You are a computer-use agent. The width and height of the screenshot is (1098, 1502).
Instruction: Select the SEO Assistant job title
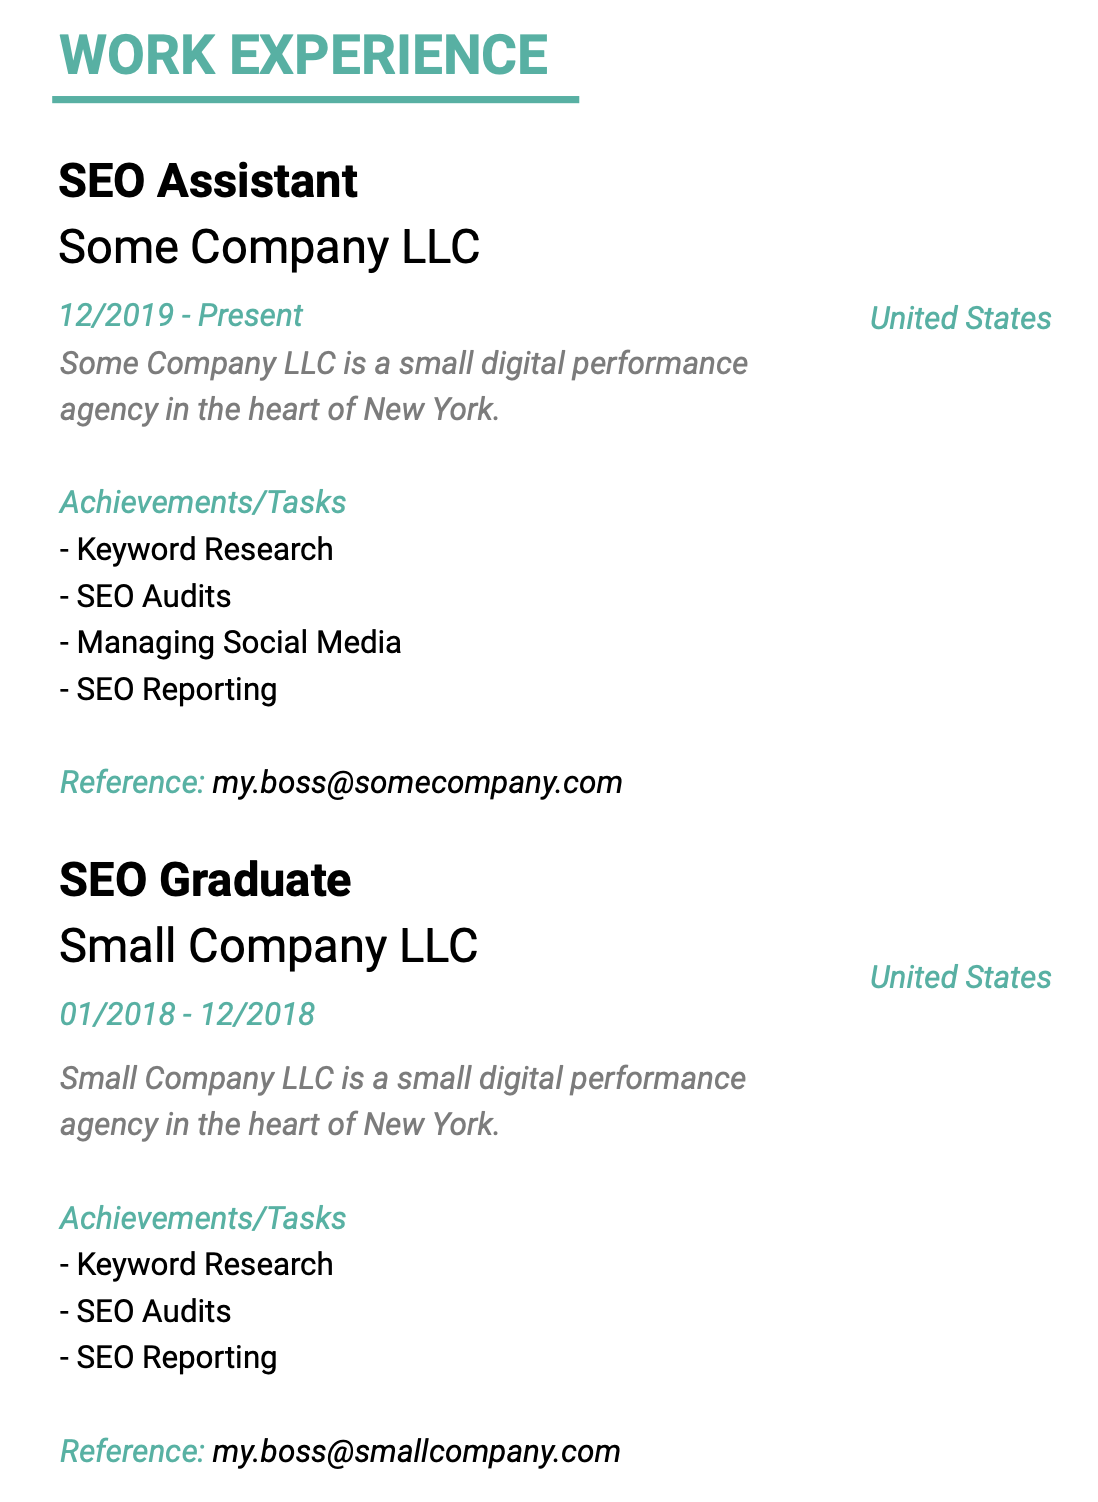[x=208, y=181]
